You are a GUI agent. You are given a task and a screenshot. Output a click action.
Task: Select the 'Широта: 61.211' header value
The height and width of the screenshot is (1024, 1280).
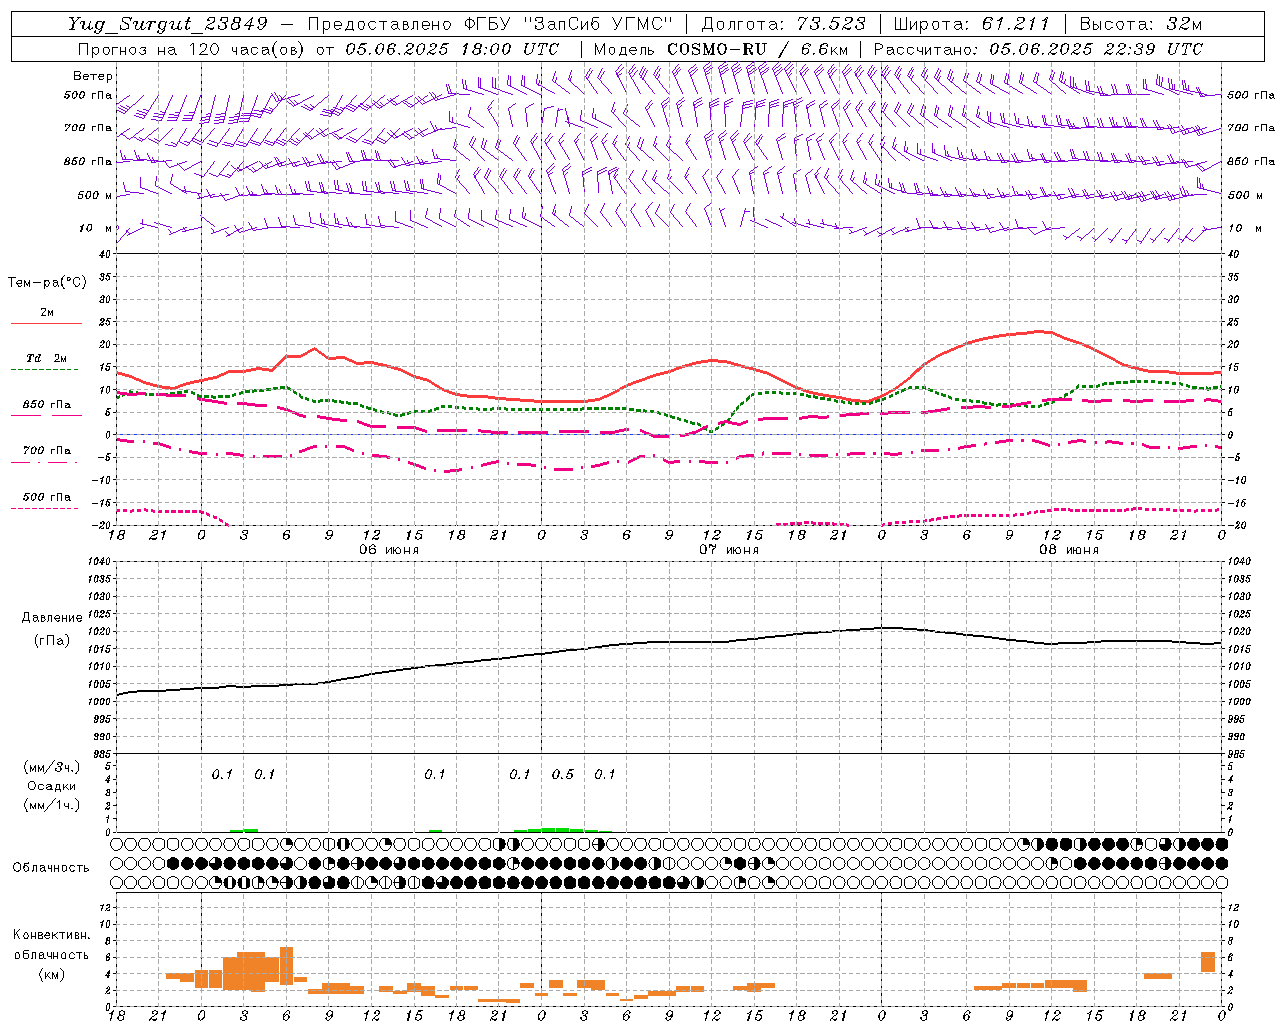pos(971,24)
